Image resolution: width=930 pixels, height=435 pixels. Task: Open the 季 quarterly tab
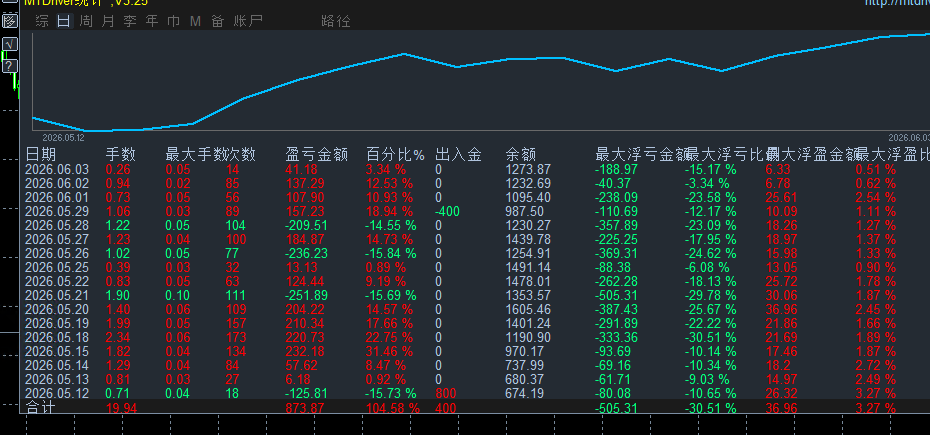coord(130,22)
